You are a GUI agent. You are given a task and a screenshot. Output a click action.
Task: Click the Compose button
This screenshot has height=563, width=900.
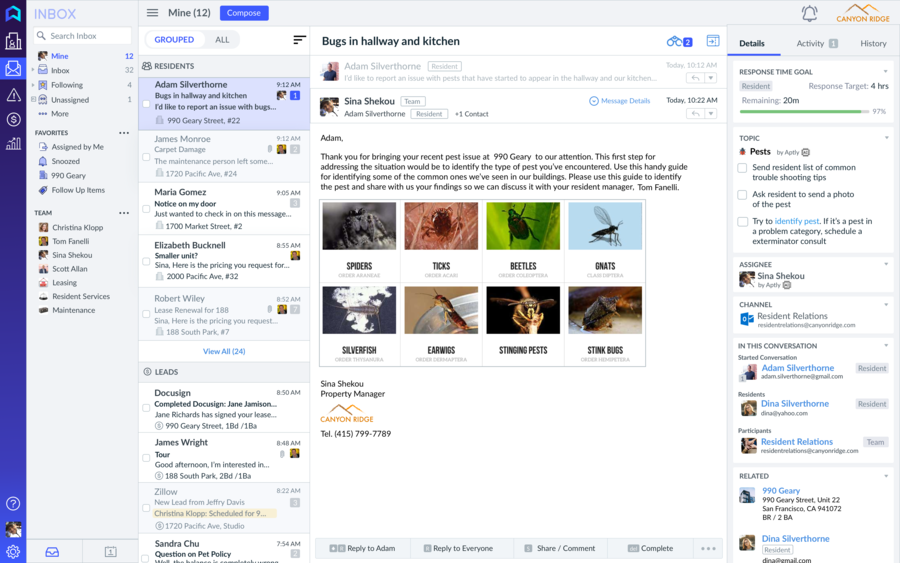[244, 13]
